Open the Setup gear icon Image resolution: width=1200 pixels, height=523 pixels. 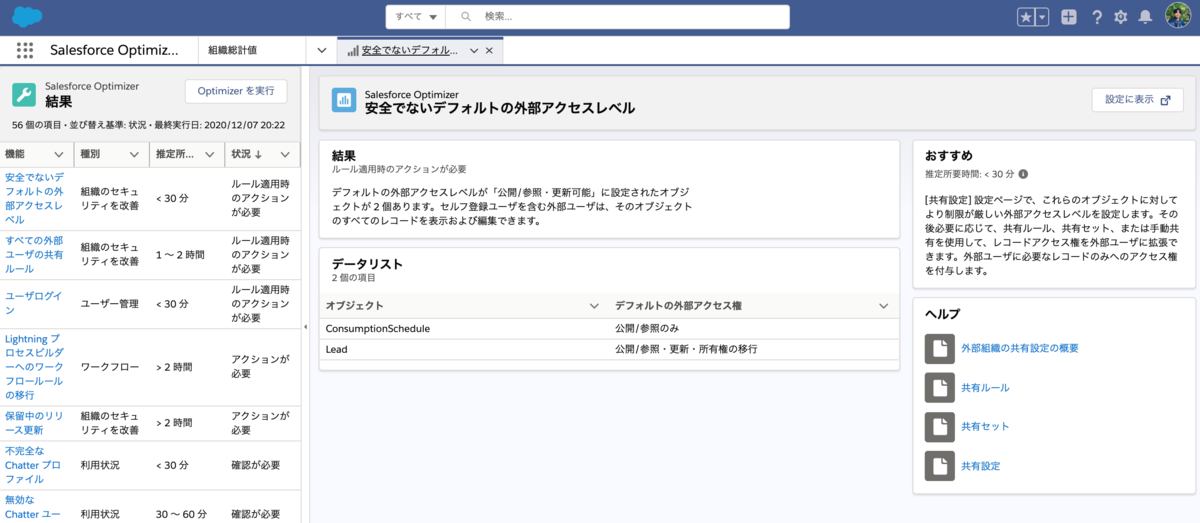coord(1121,17)
